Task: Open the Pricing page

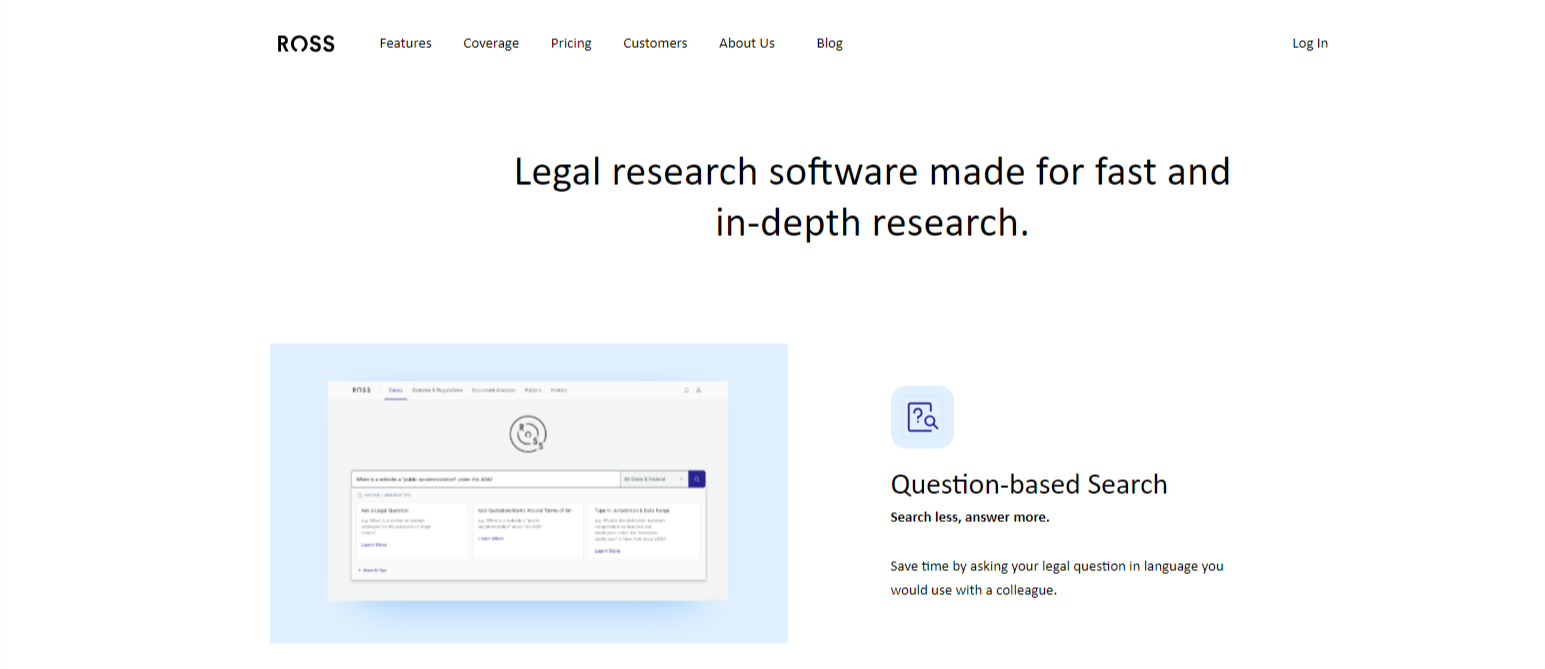Action: pyautogui.click(x=571, y=43)
